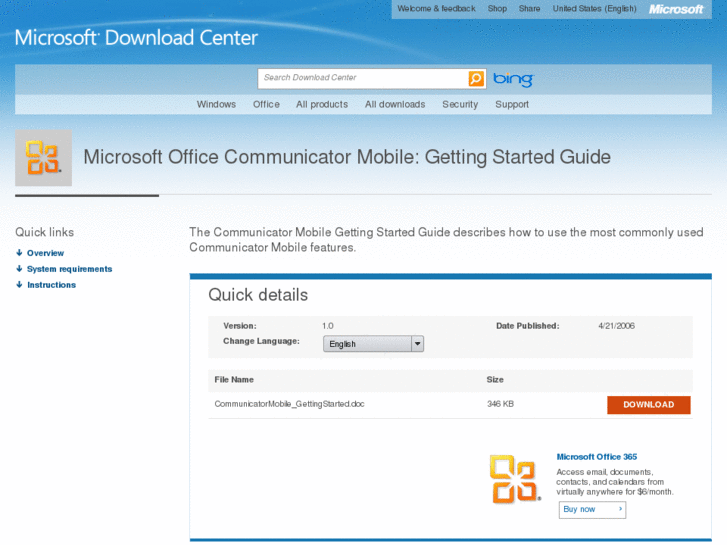Open the Microsoft Office 365 link
The width and height of the screenshot is (727, 545).
tap(597, 457)
